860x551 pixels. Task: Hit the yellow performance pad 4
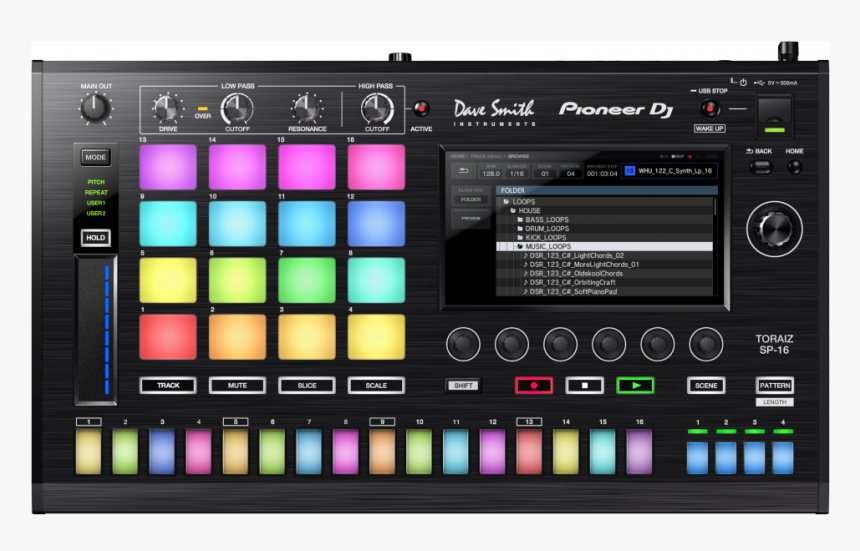pos(376,337)
